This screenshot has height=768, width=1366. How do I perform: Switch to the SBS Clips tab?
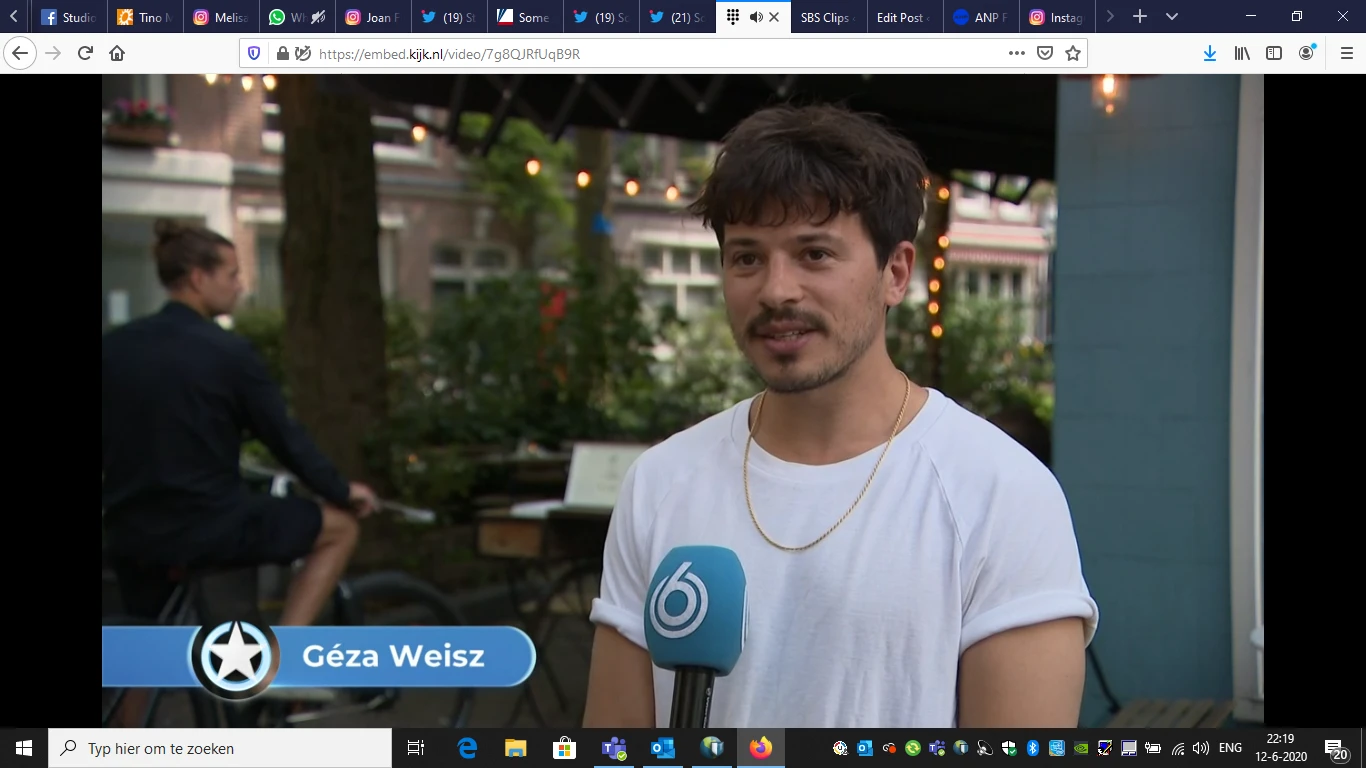(825, 17)
